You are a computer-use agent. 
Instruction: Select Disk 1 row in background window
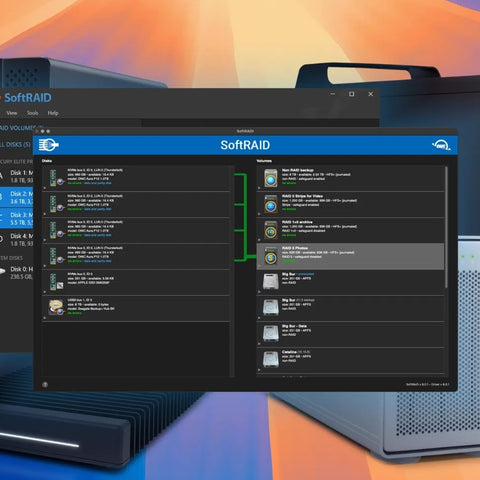click(x=17, y=176)
